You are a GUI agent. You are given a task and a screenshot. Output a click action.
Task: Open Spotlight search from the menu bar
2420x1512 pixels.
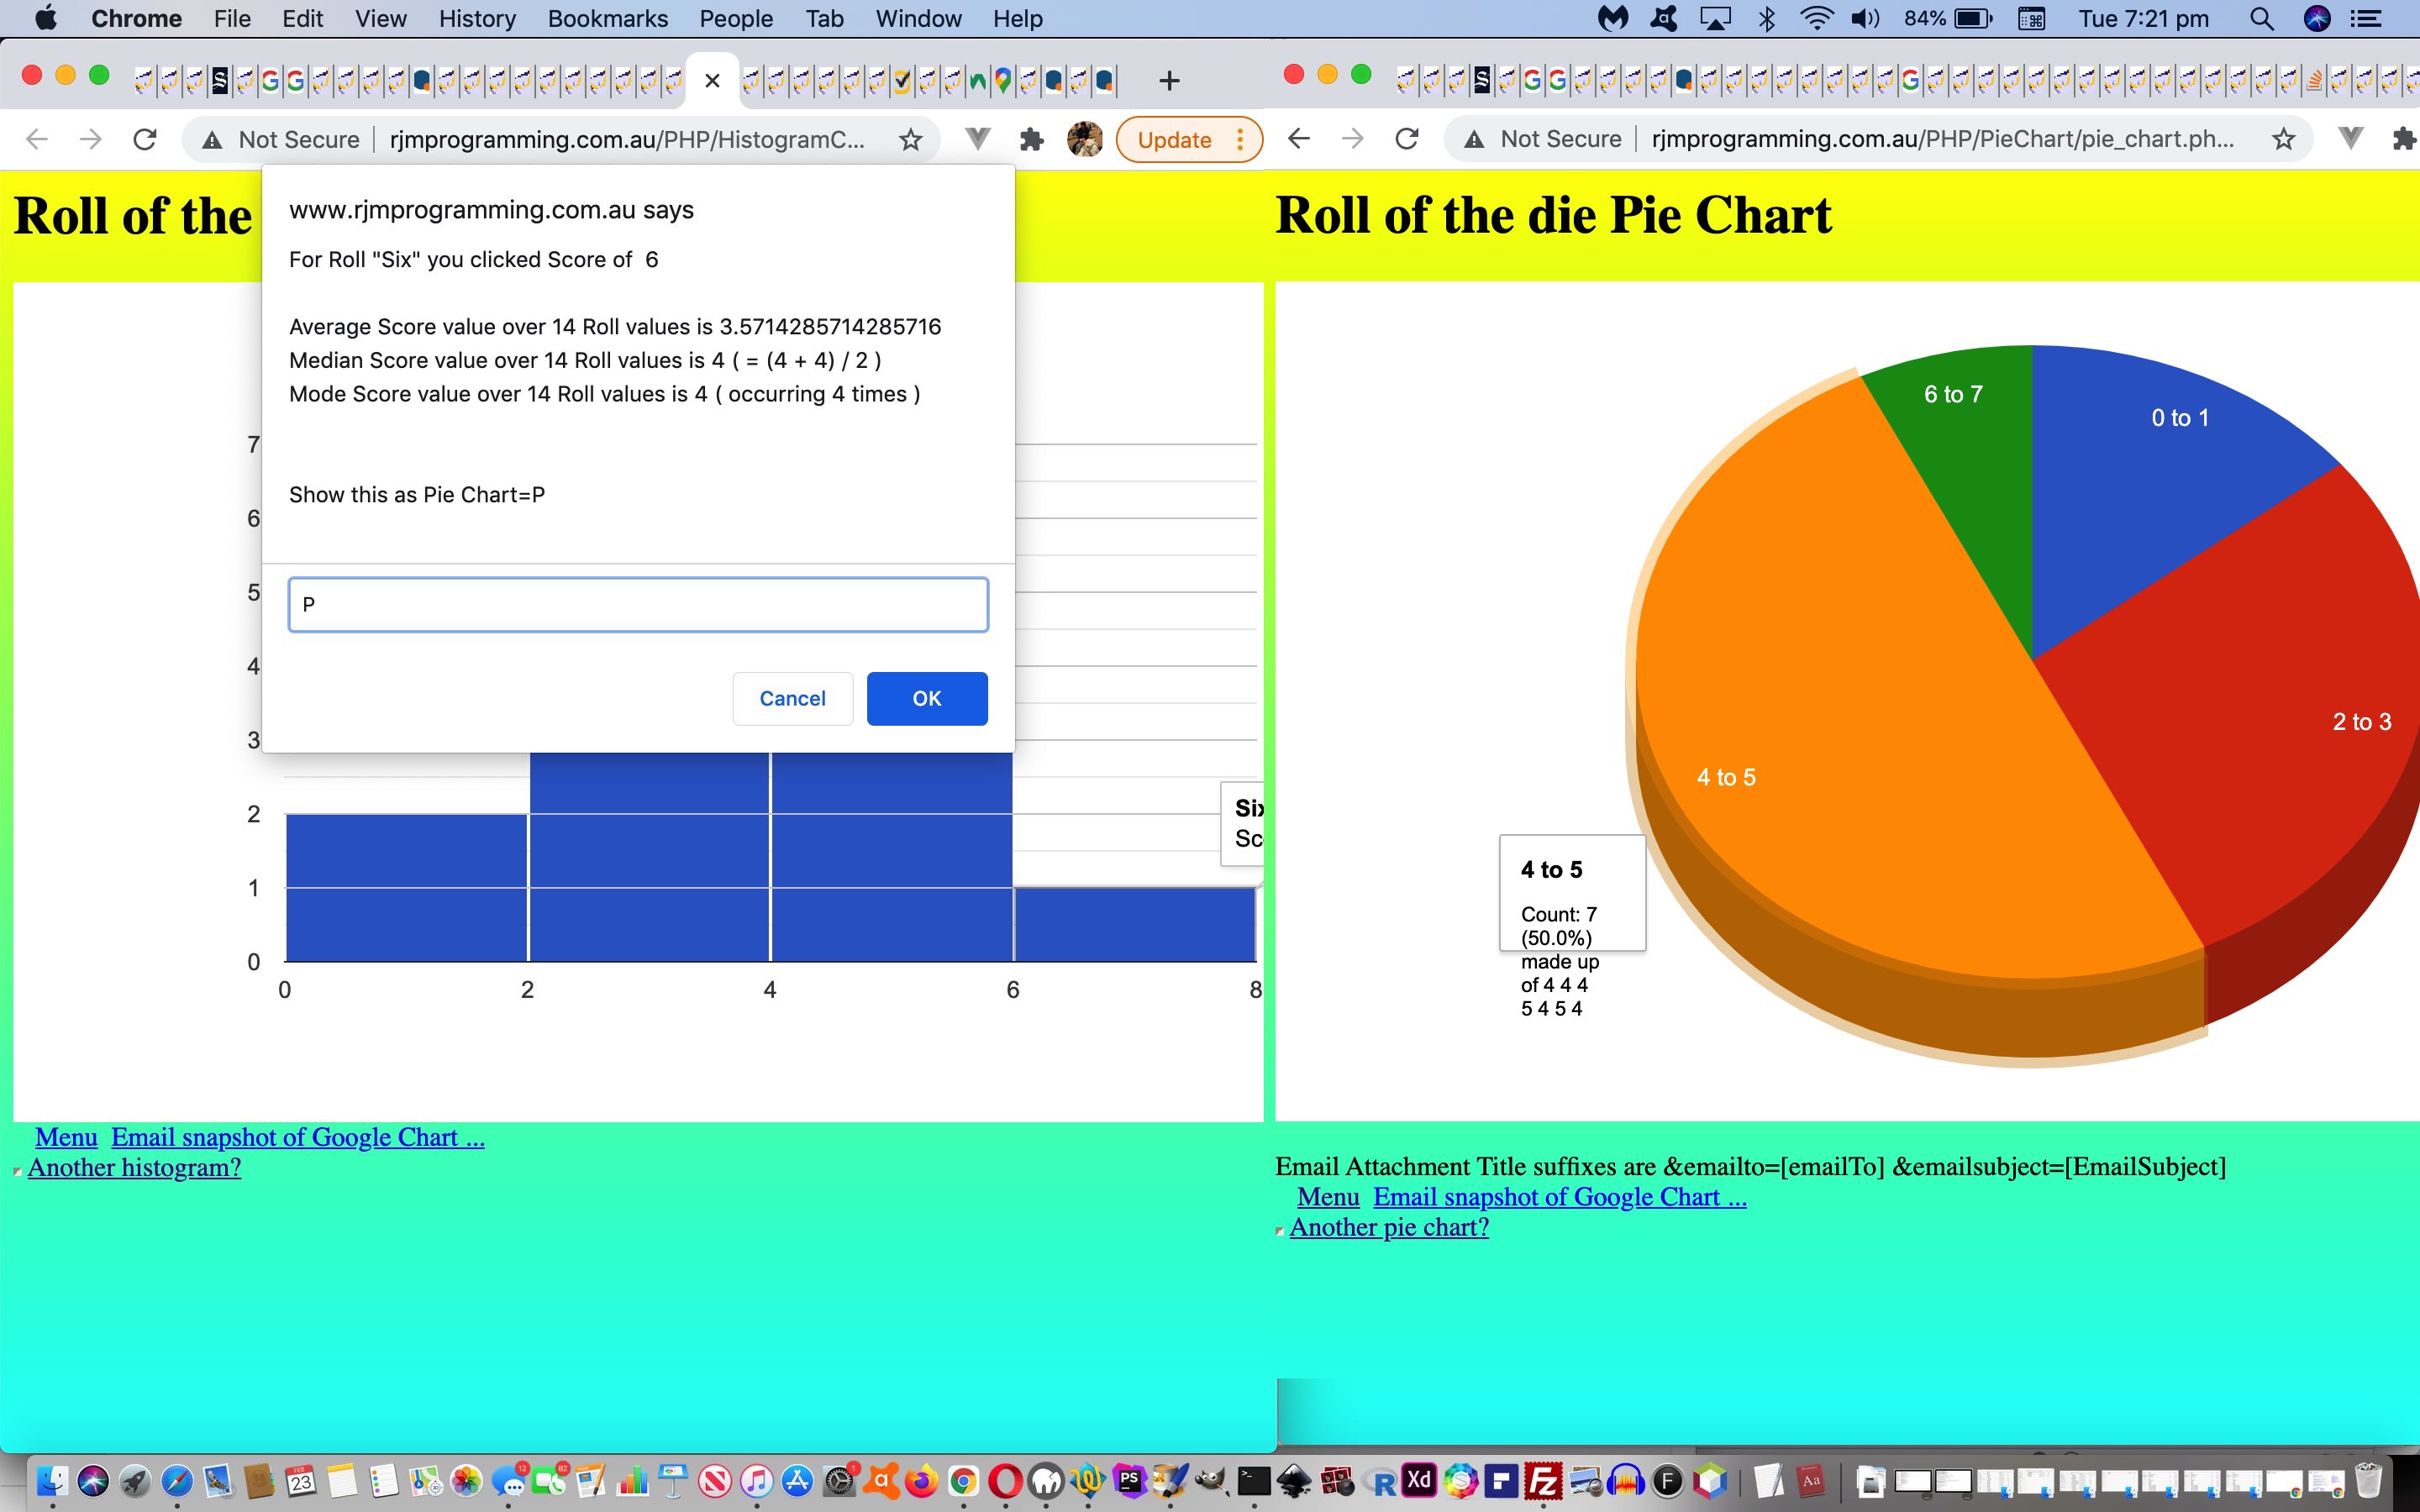tap(2262, 18)
